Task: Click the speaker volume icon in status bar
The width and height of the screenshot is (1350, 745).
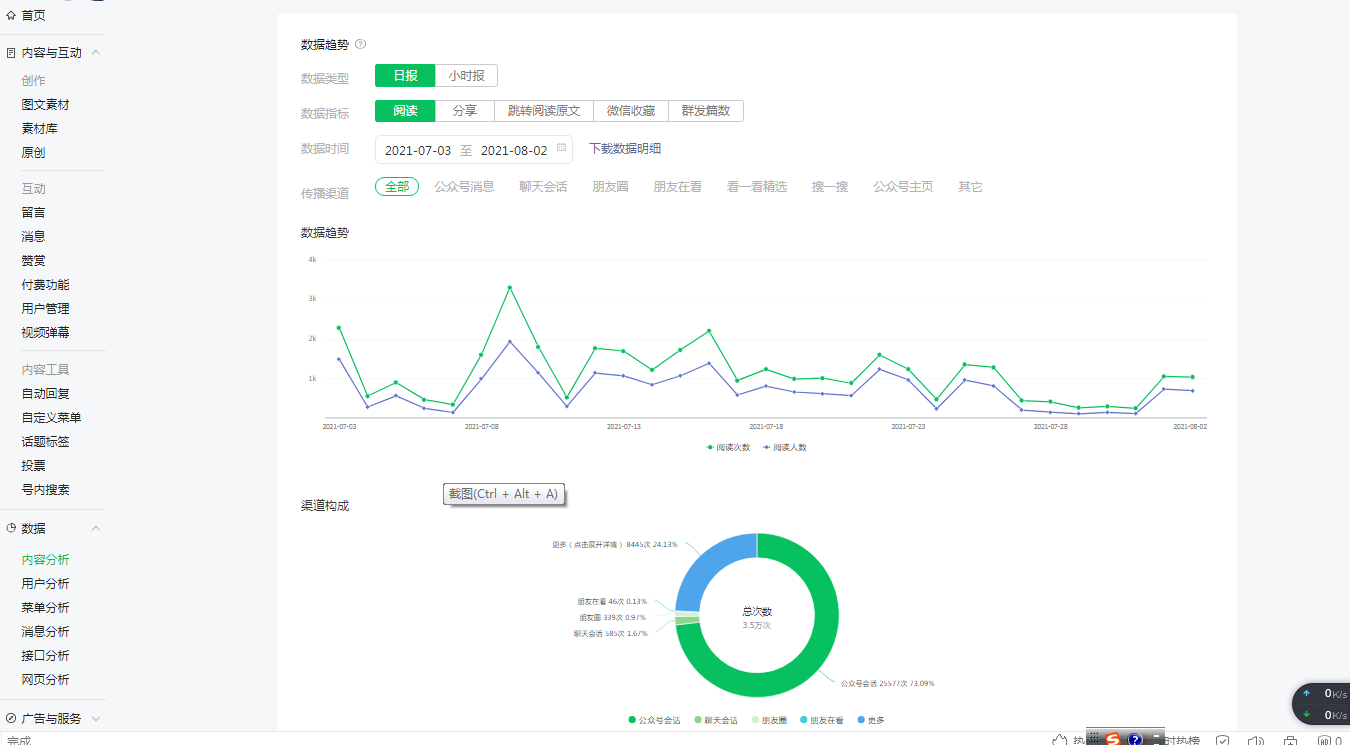Action: click(1256, 741)
